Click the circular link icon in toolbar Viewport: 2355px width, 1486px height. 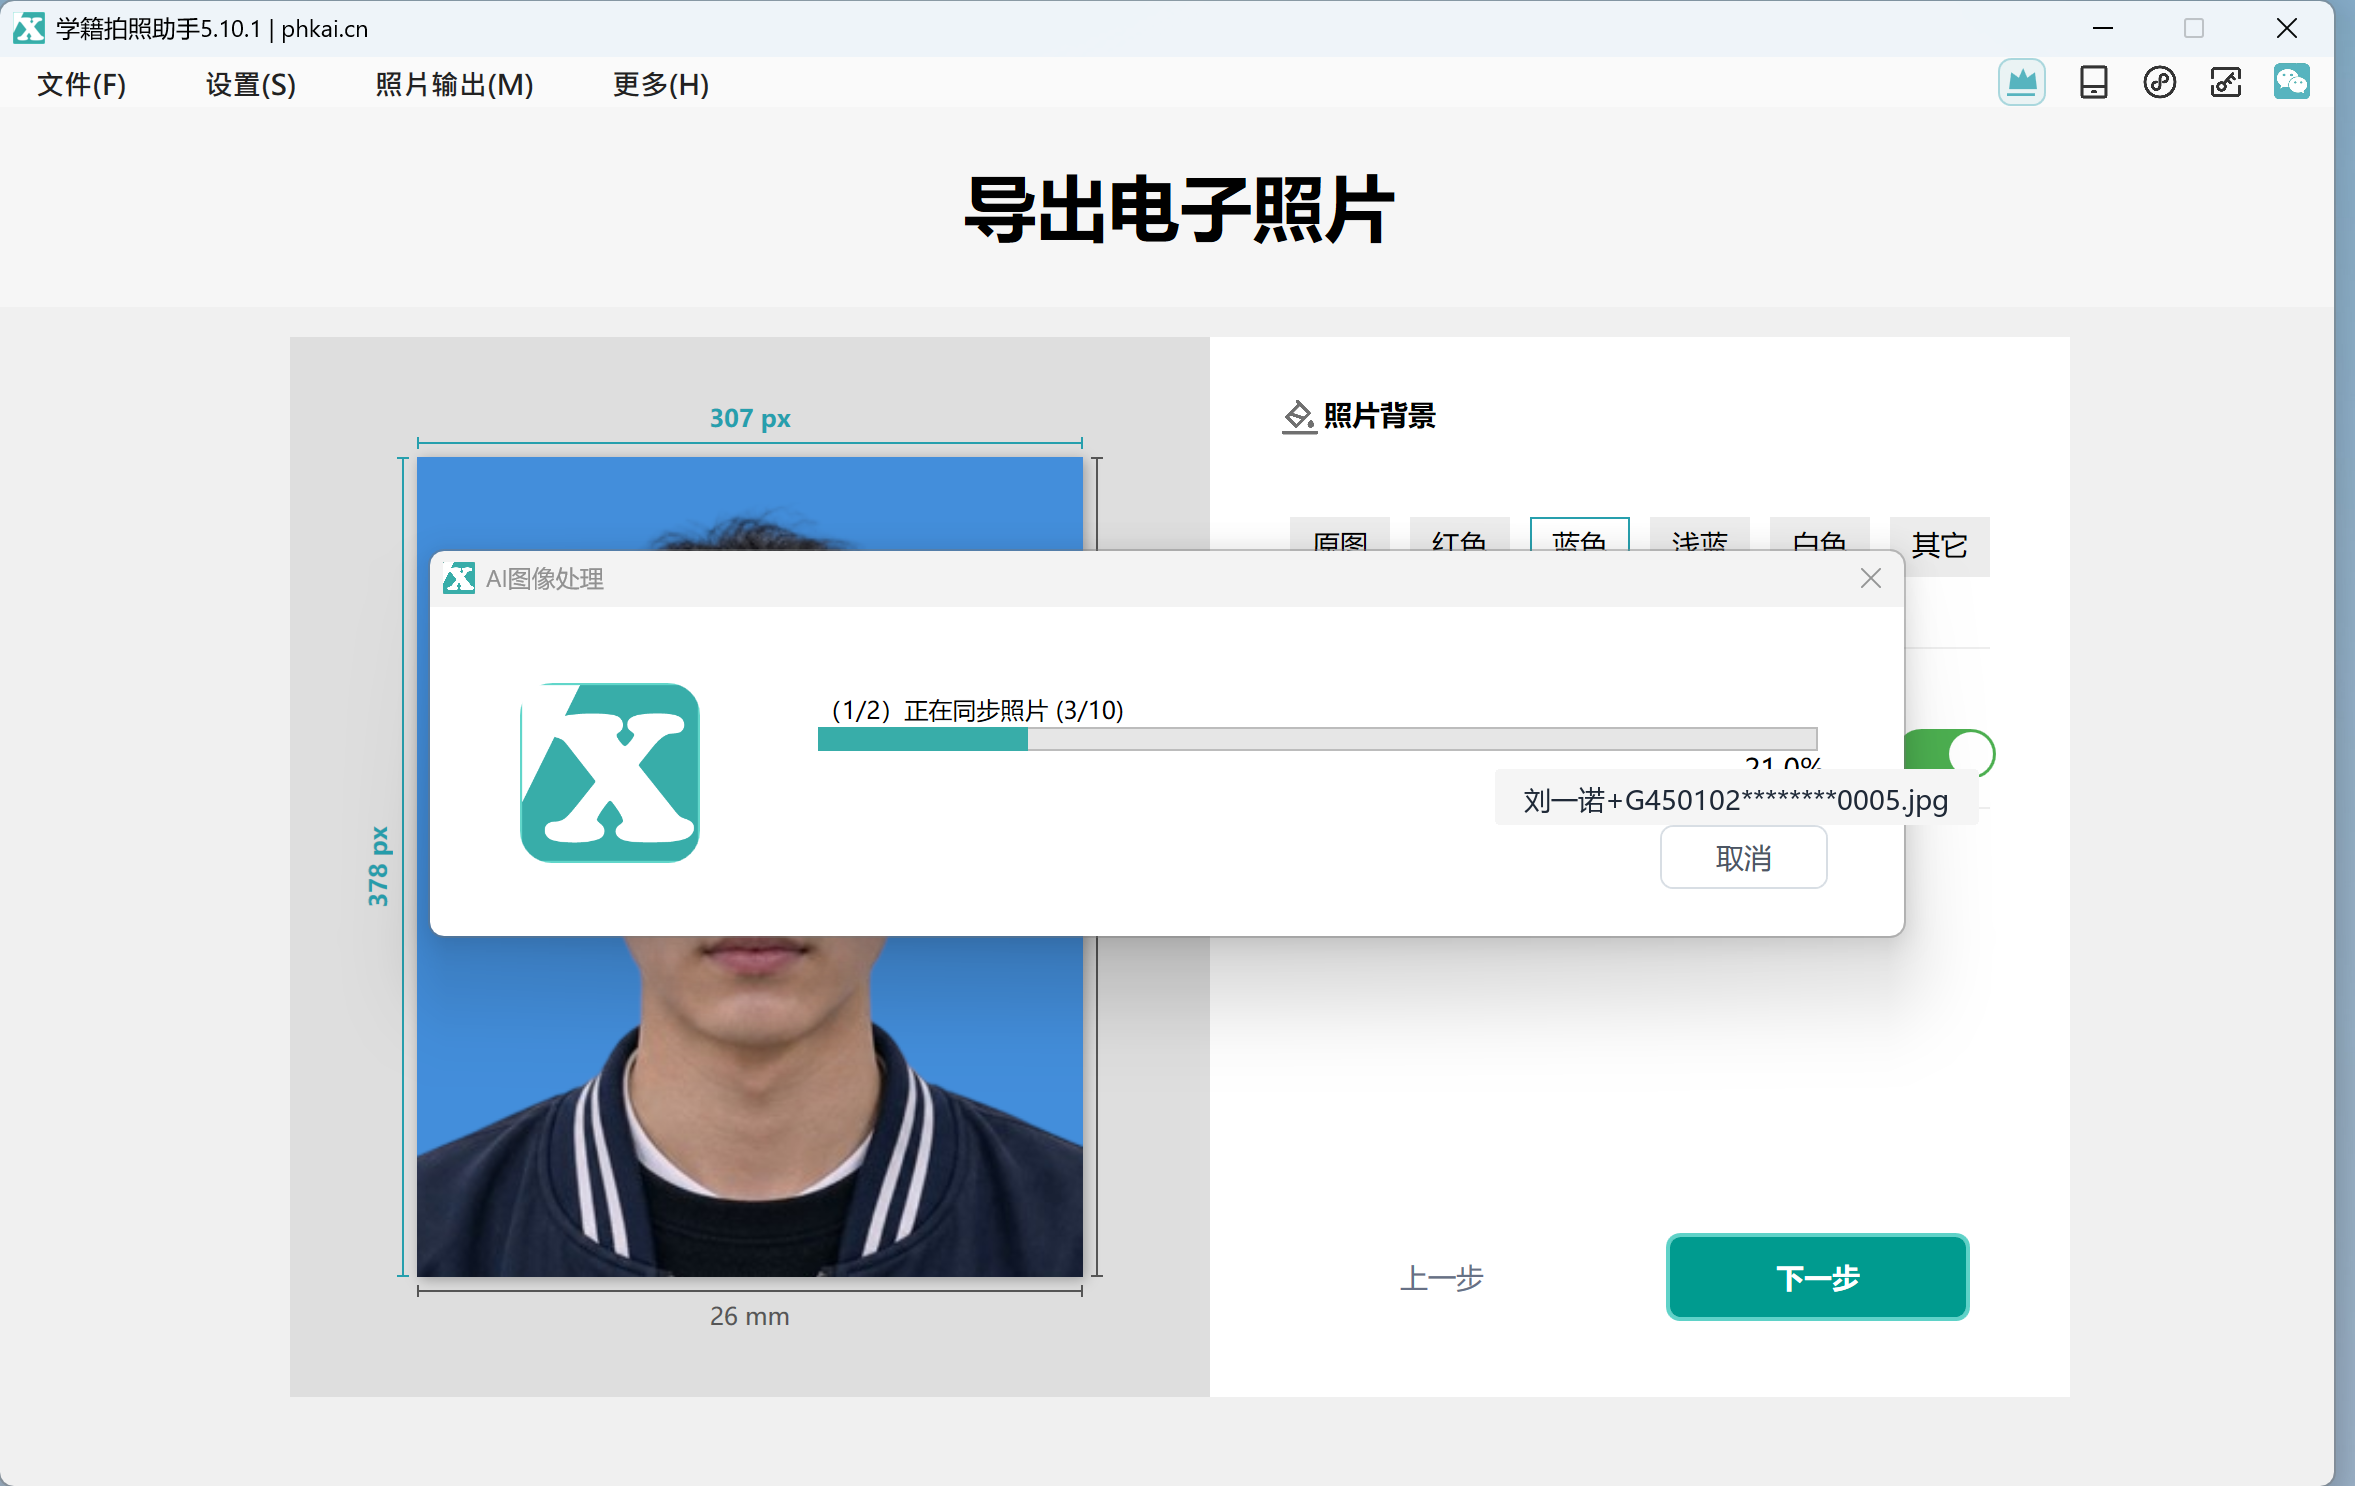coord(2159,82)
